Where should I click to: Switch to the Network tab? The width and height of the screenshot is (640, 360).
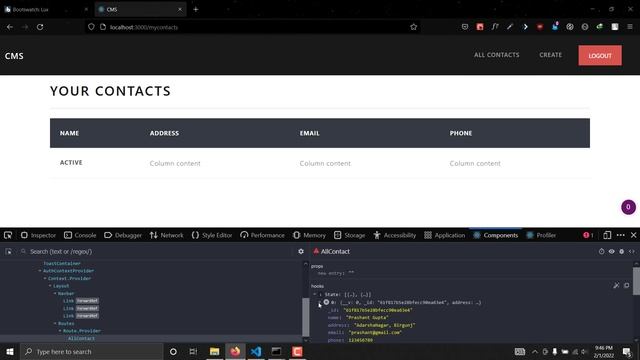(167, 235)
